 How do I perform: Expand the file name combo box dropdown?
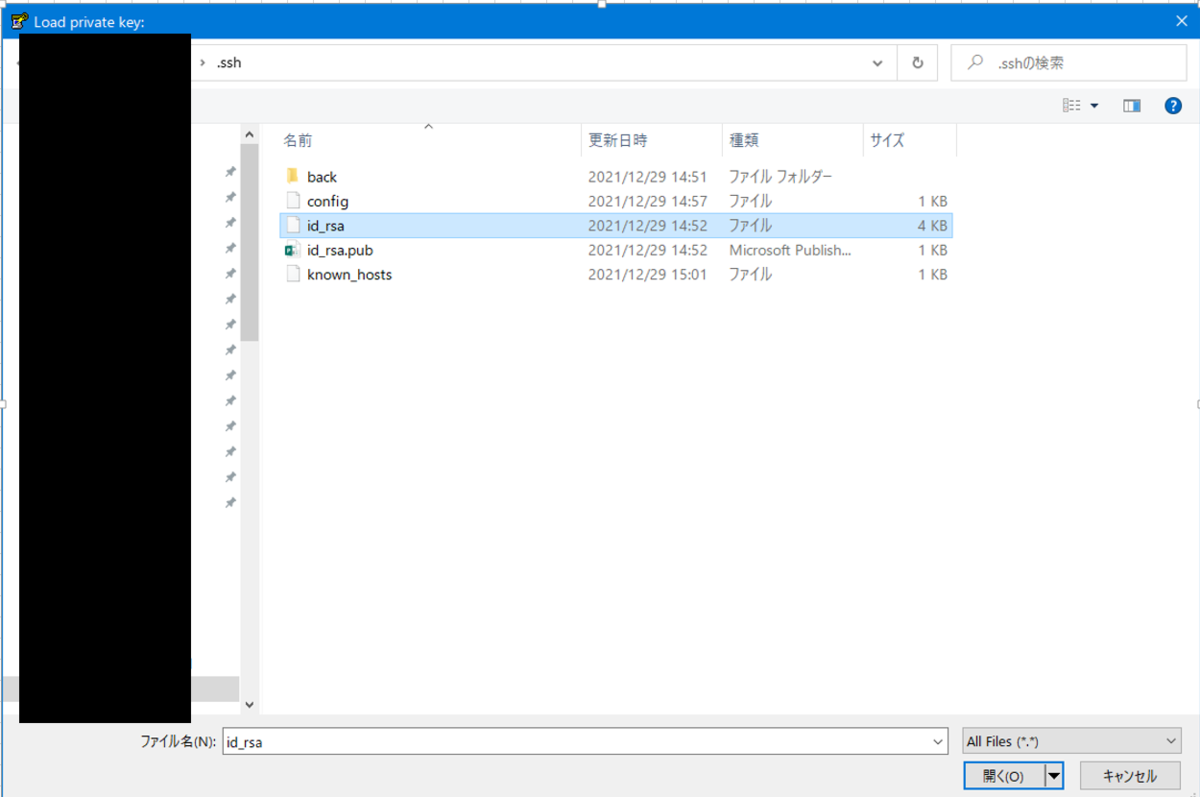(x=936, y=741)
